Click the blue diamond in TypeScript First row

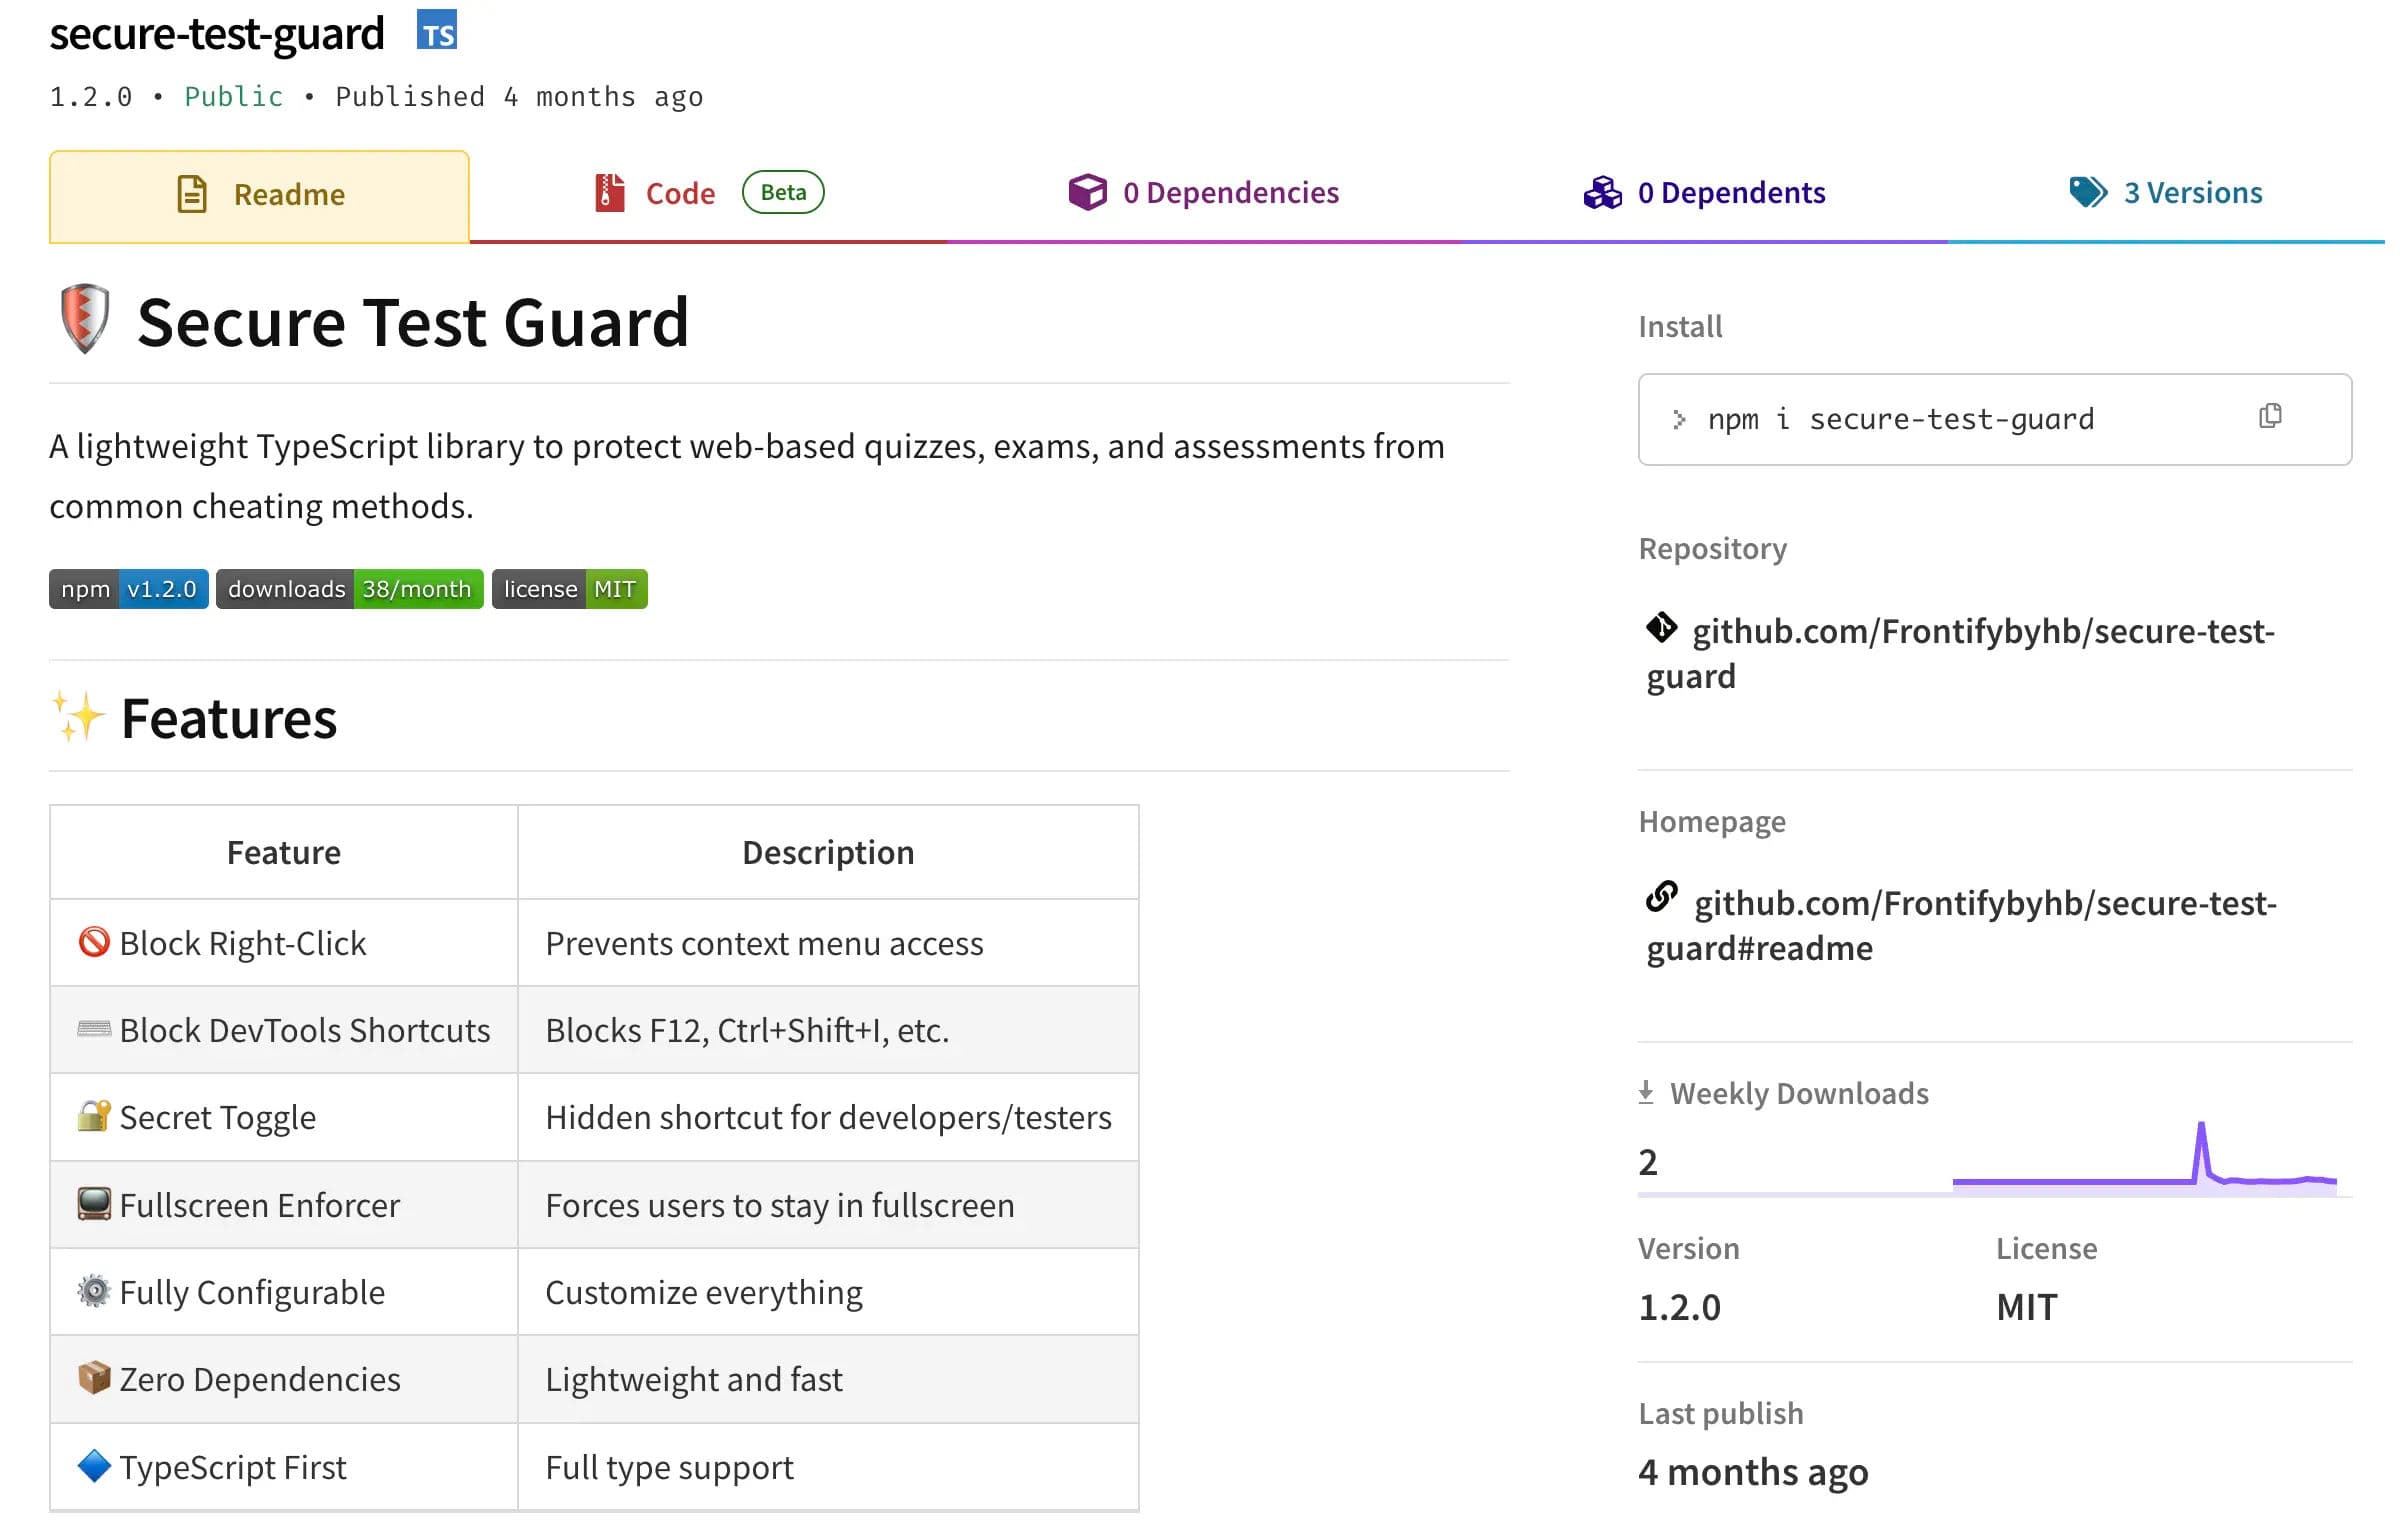tap(94, 1466)
